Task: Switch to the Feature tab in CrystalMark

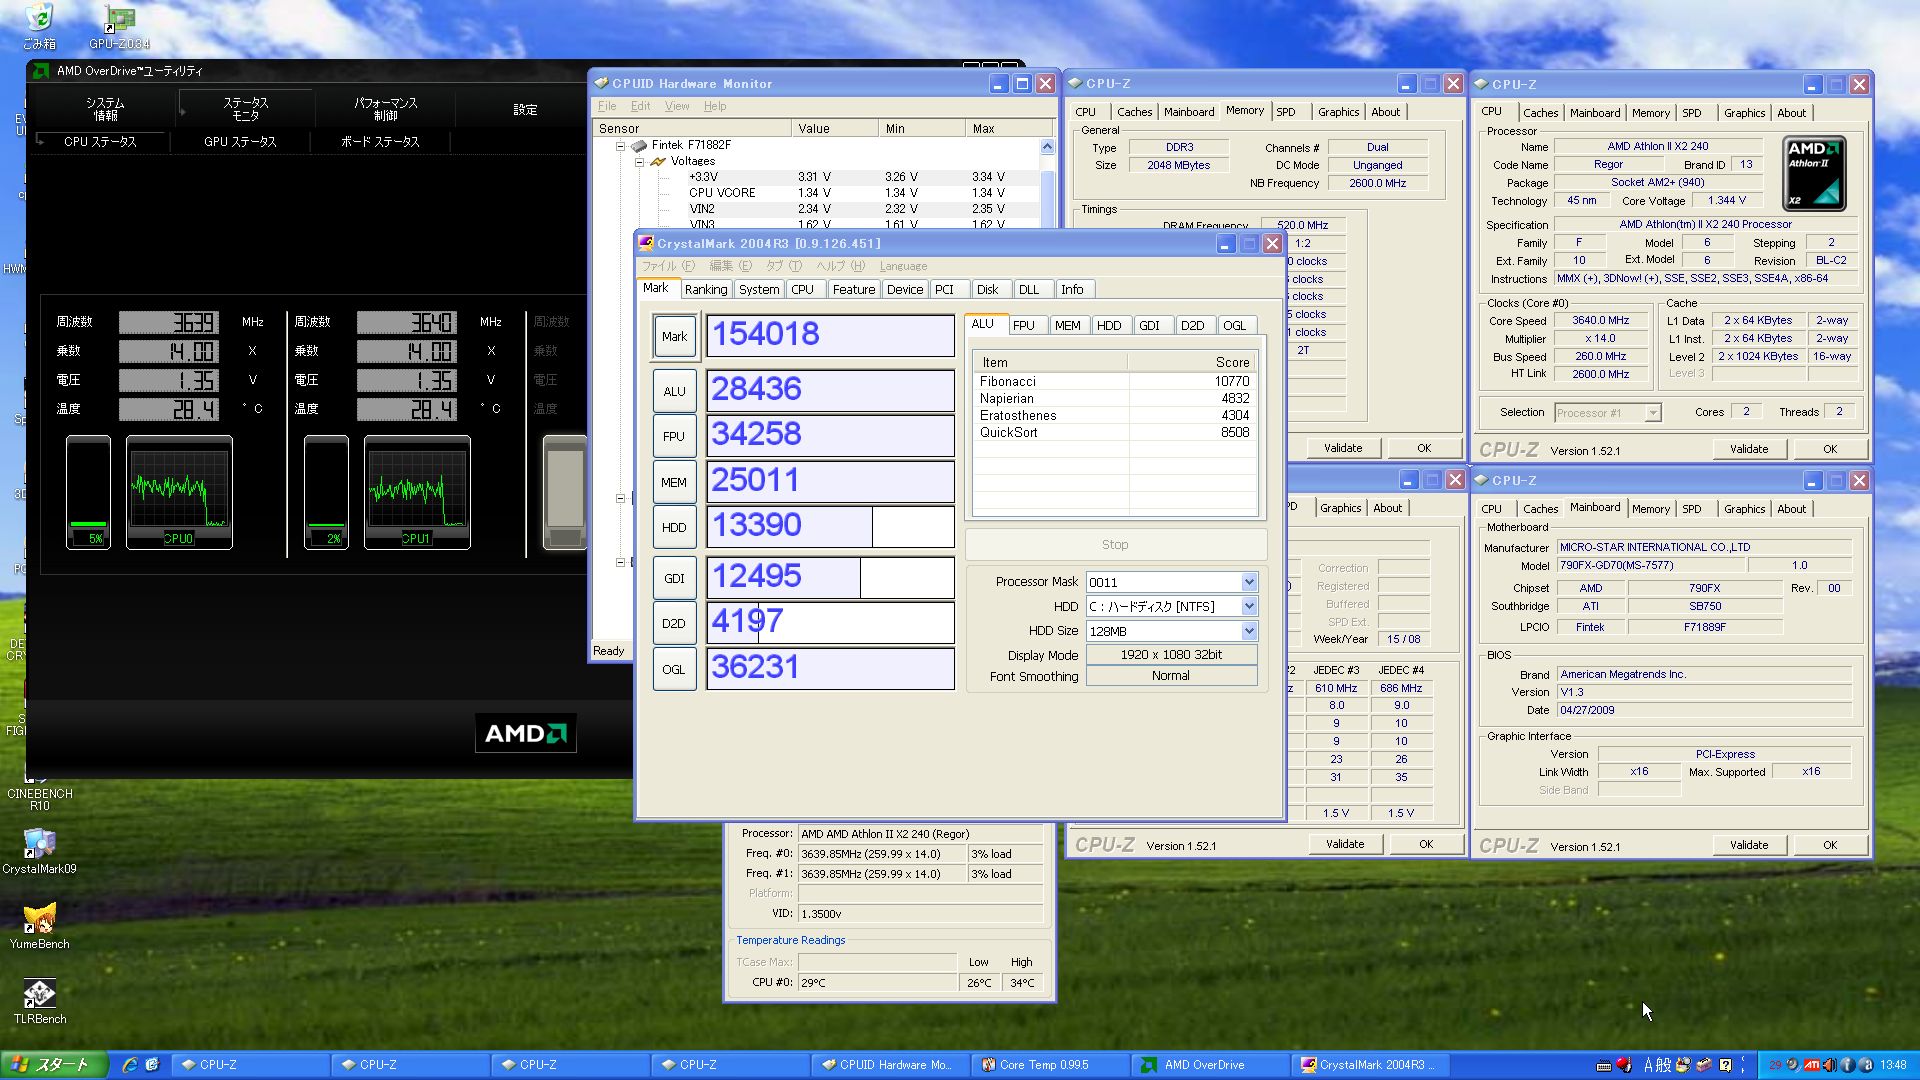Action: point(853,289)
